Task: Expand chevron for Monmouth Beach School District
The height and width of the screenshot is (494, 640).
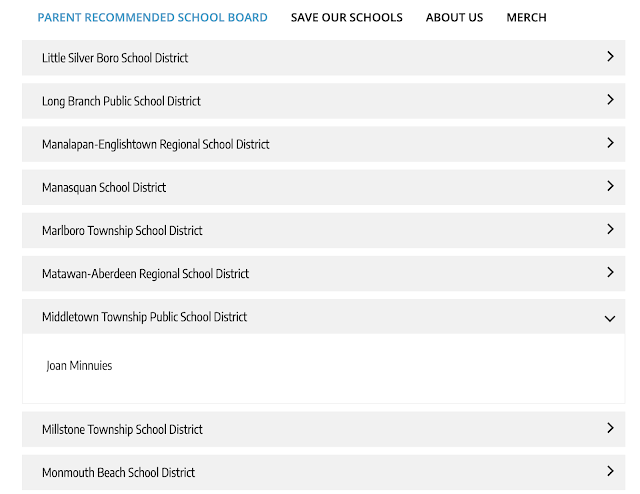Action: (x=610, y=471)
